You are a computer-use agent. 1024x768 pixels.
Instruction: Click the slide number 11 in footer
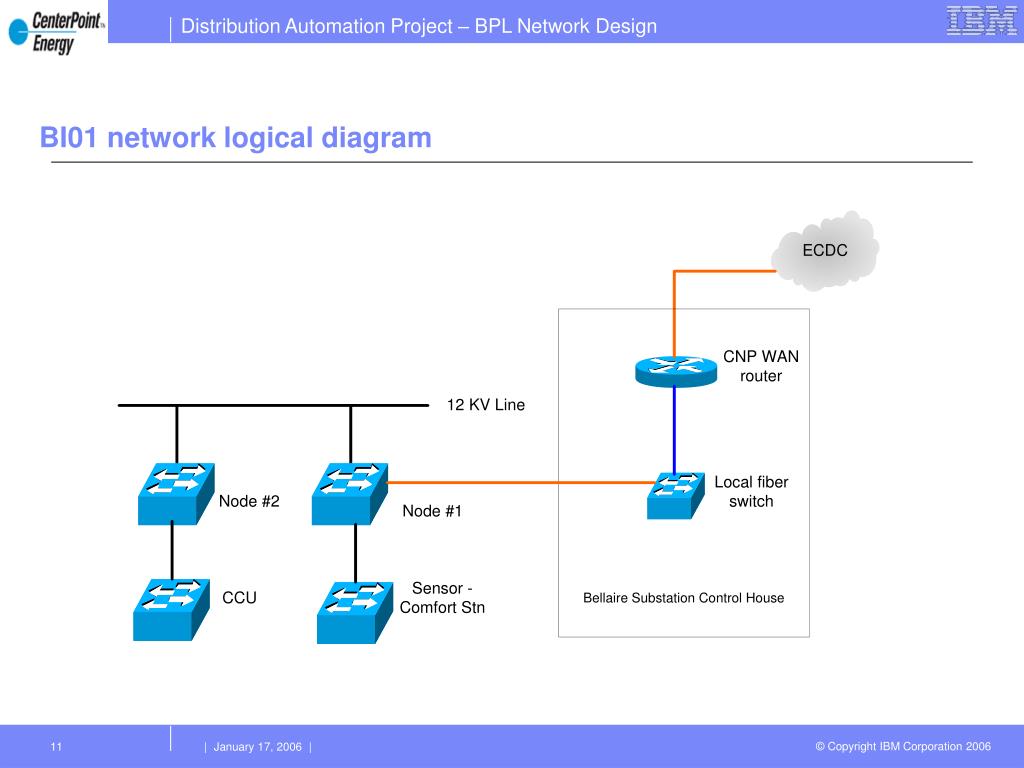click(x=56, y=746)
